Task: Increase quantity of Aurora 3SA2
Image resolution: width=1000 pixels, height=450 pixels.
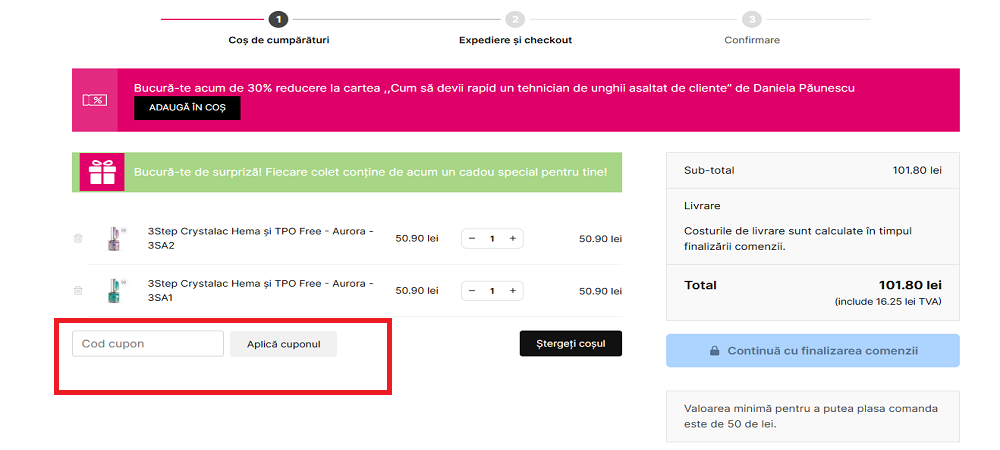Action: tap(513, 239)
